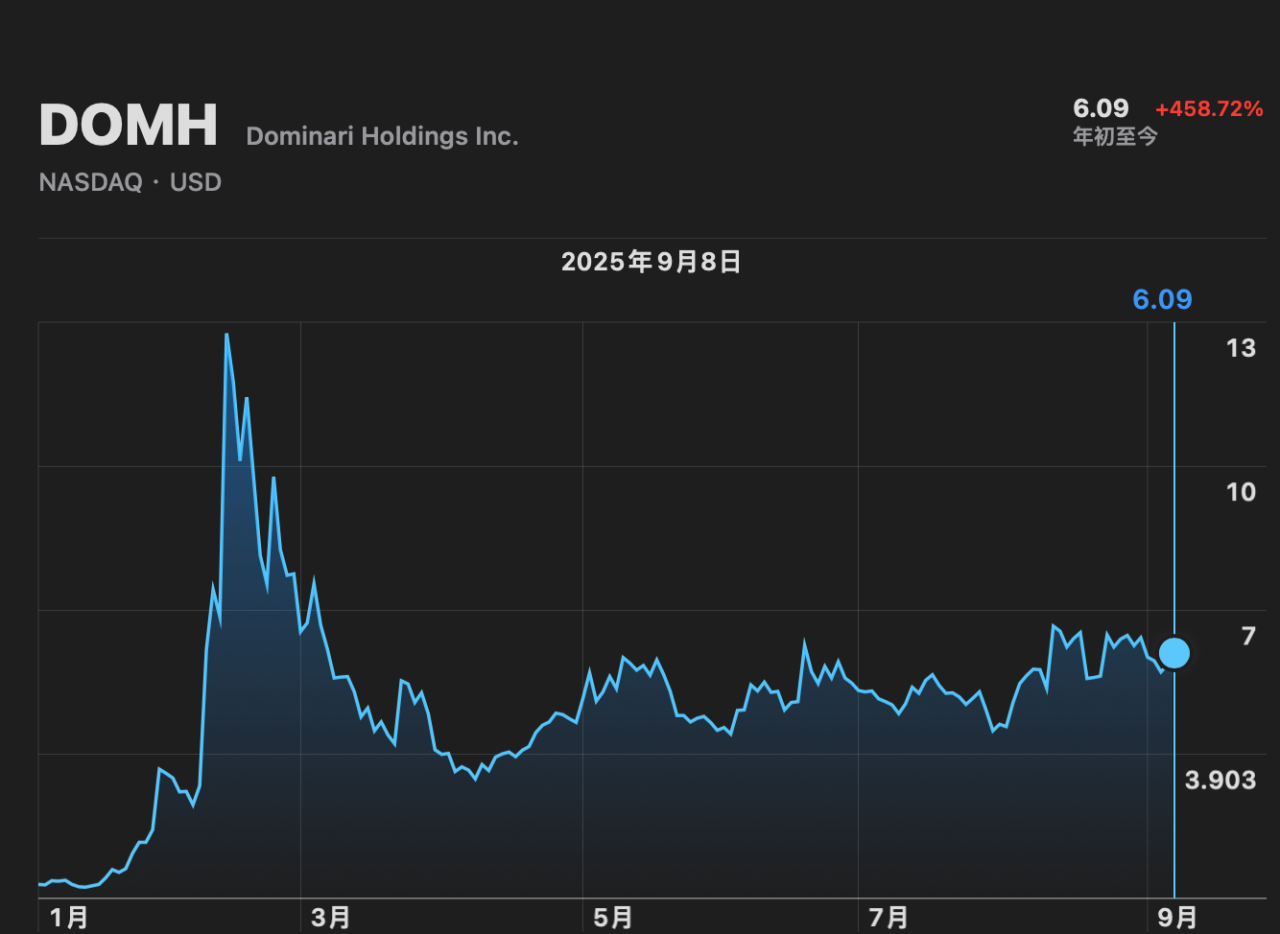Select the 5月 label on the time axis
The height and width of the screenshot is (934, 1280).
pos(612,917)
